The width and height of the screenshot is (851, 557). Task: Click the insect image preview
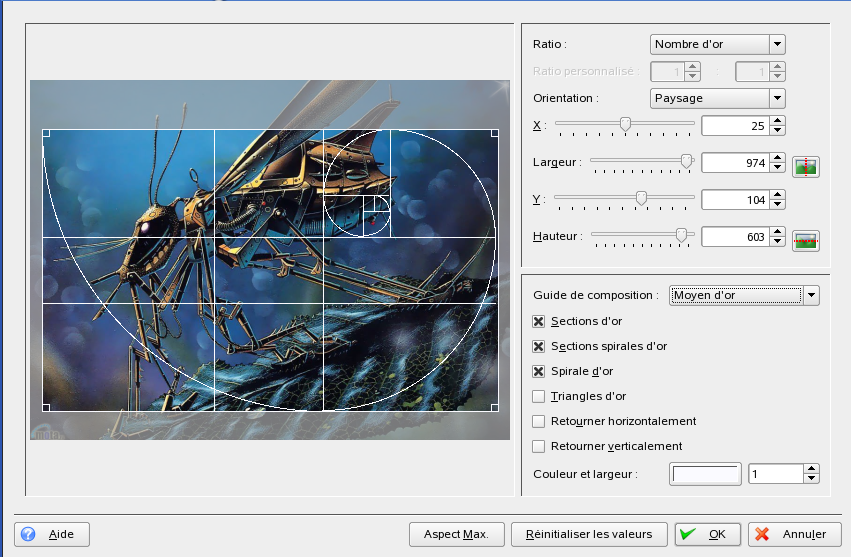(x=270, y=260)
